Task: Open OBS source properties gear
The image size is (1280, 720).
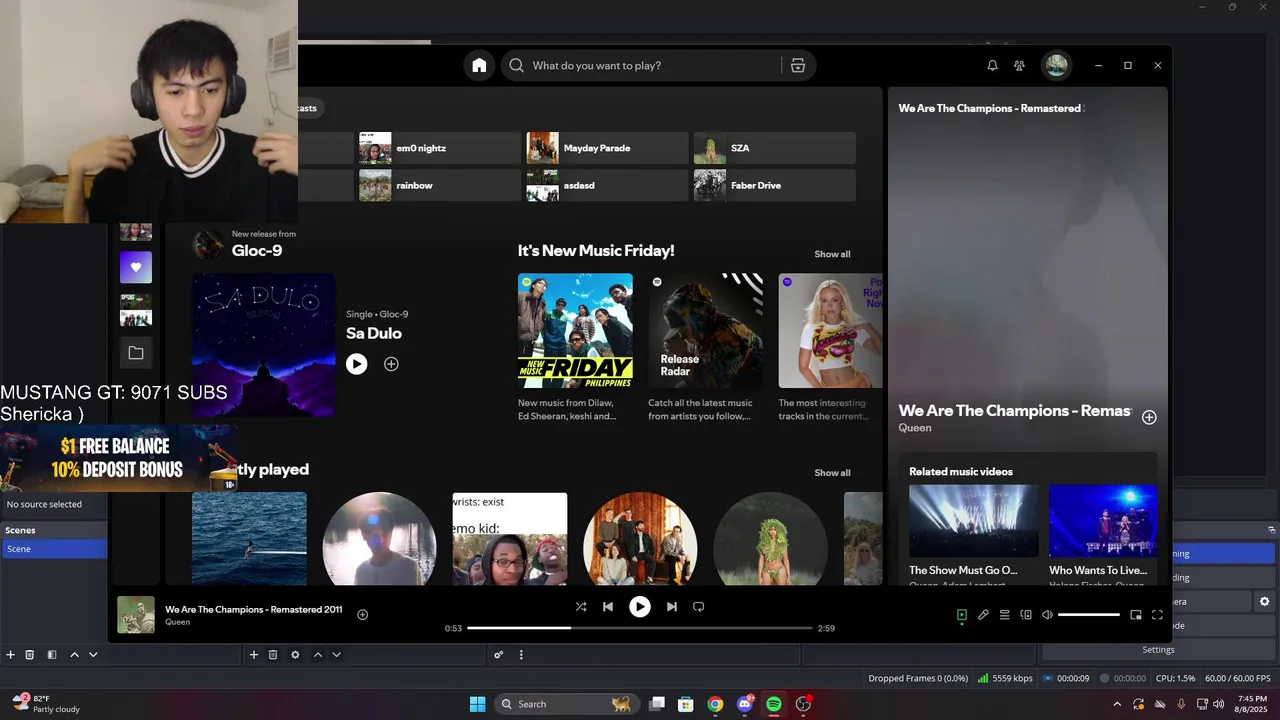Action: tap(295, 655)
